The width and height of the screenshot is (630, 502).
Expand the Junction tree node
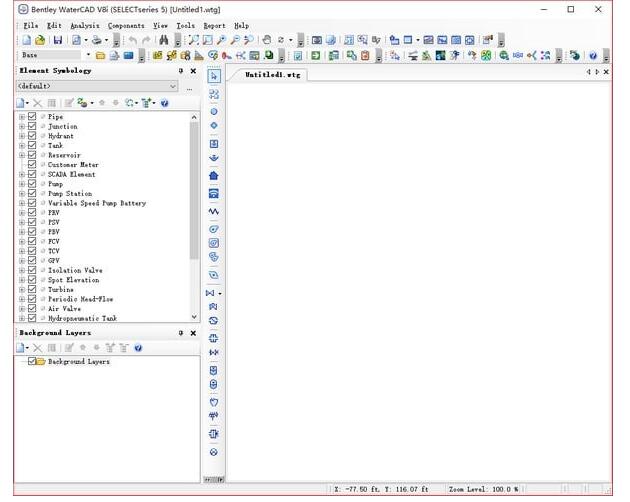[21, 127]
